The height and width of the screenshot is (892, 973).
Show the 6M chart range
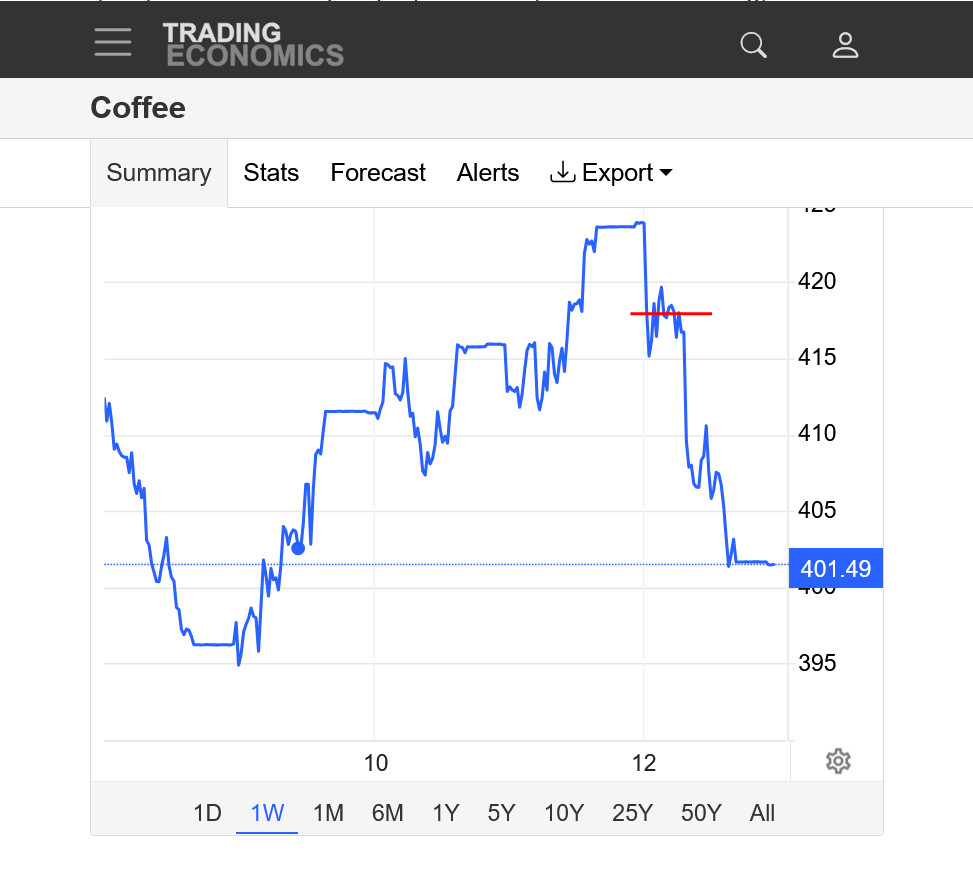click(387, 813)
